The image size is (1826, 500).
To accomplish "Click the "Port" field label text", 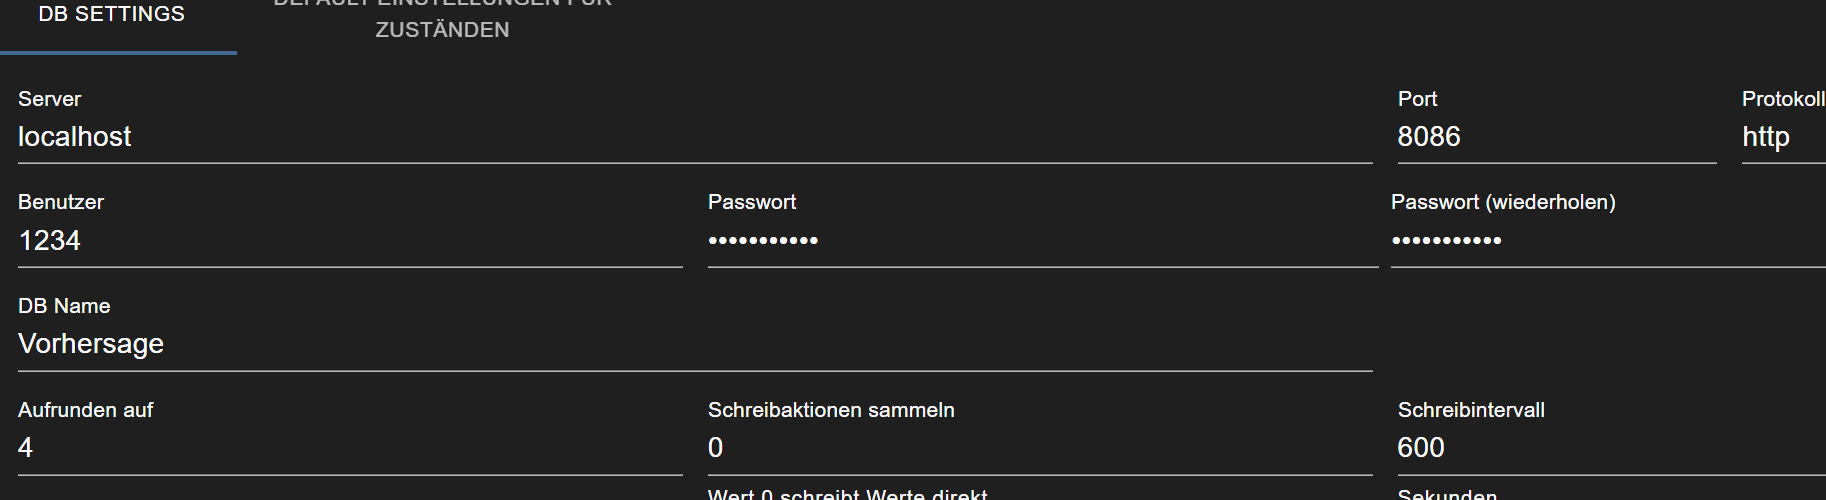I will click(x=1417, y=99).
